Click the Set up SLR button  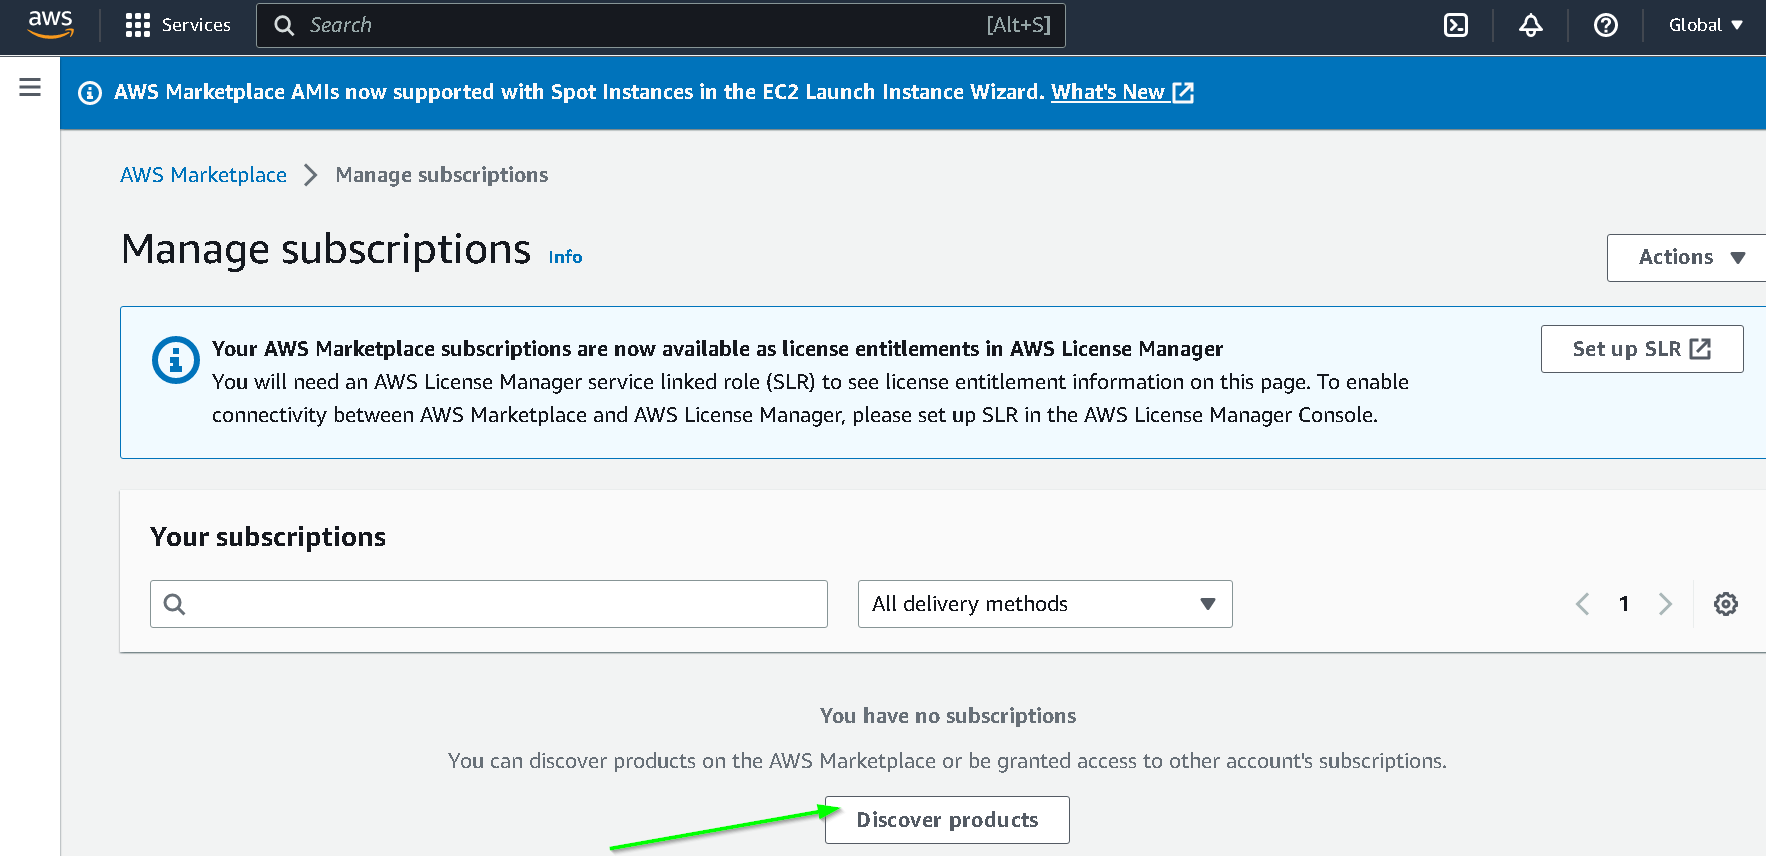click(x=1642, y=349)
